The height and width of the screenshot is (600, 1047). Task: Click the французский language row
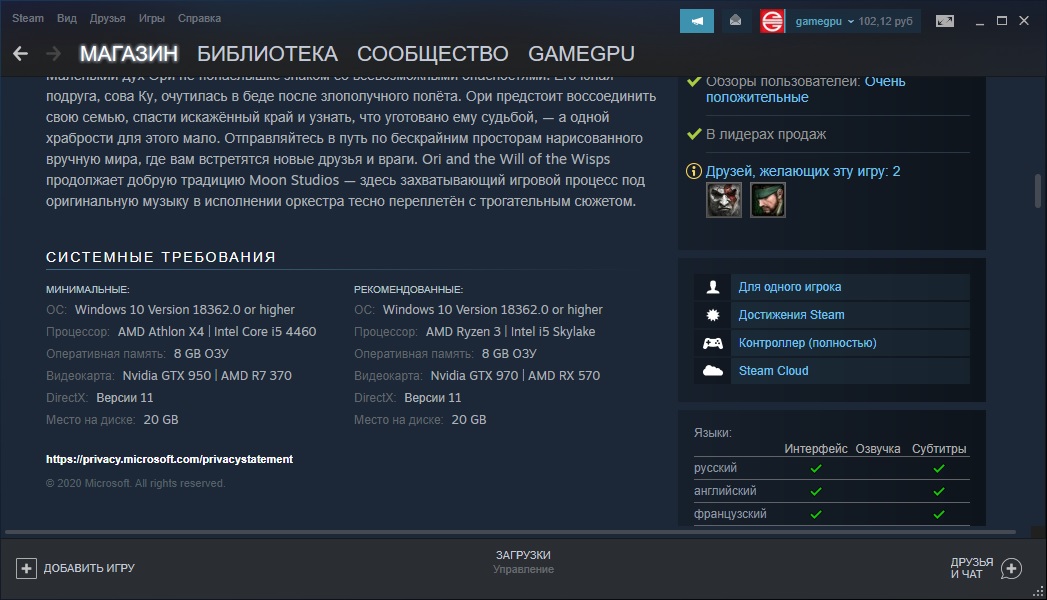pyautogui.click(x=831, y=514)
